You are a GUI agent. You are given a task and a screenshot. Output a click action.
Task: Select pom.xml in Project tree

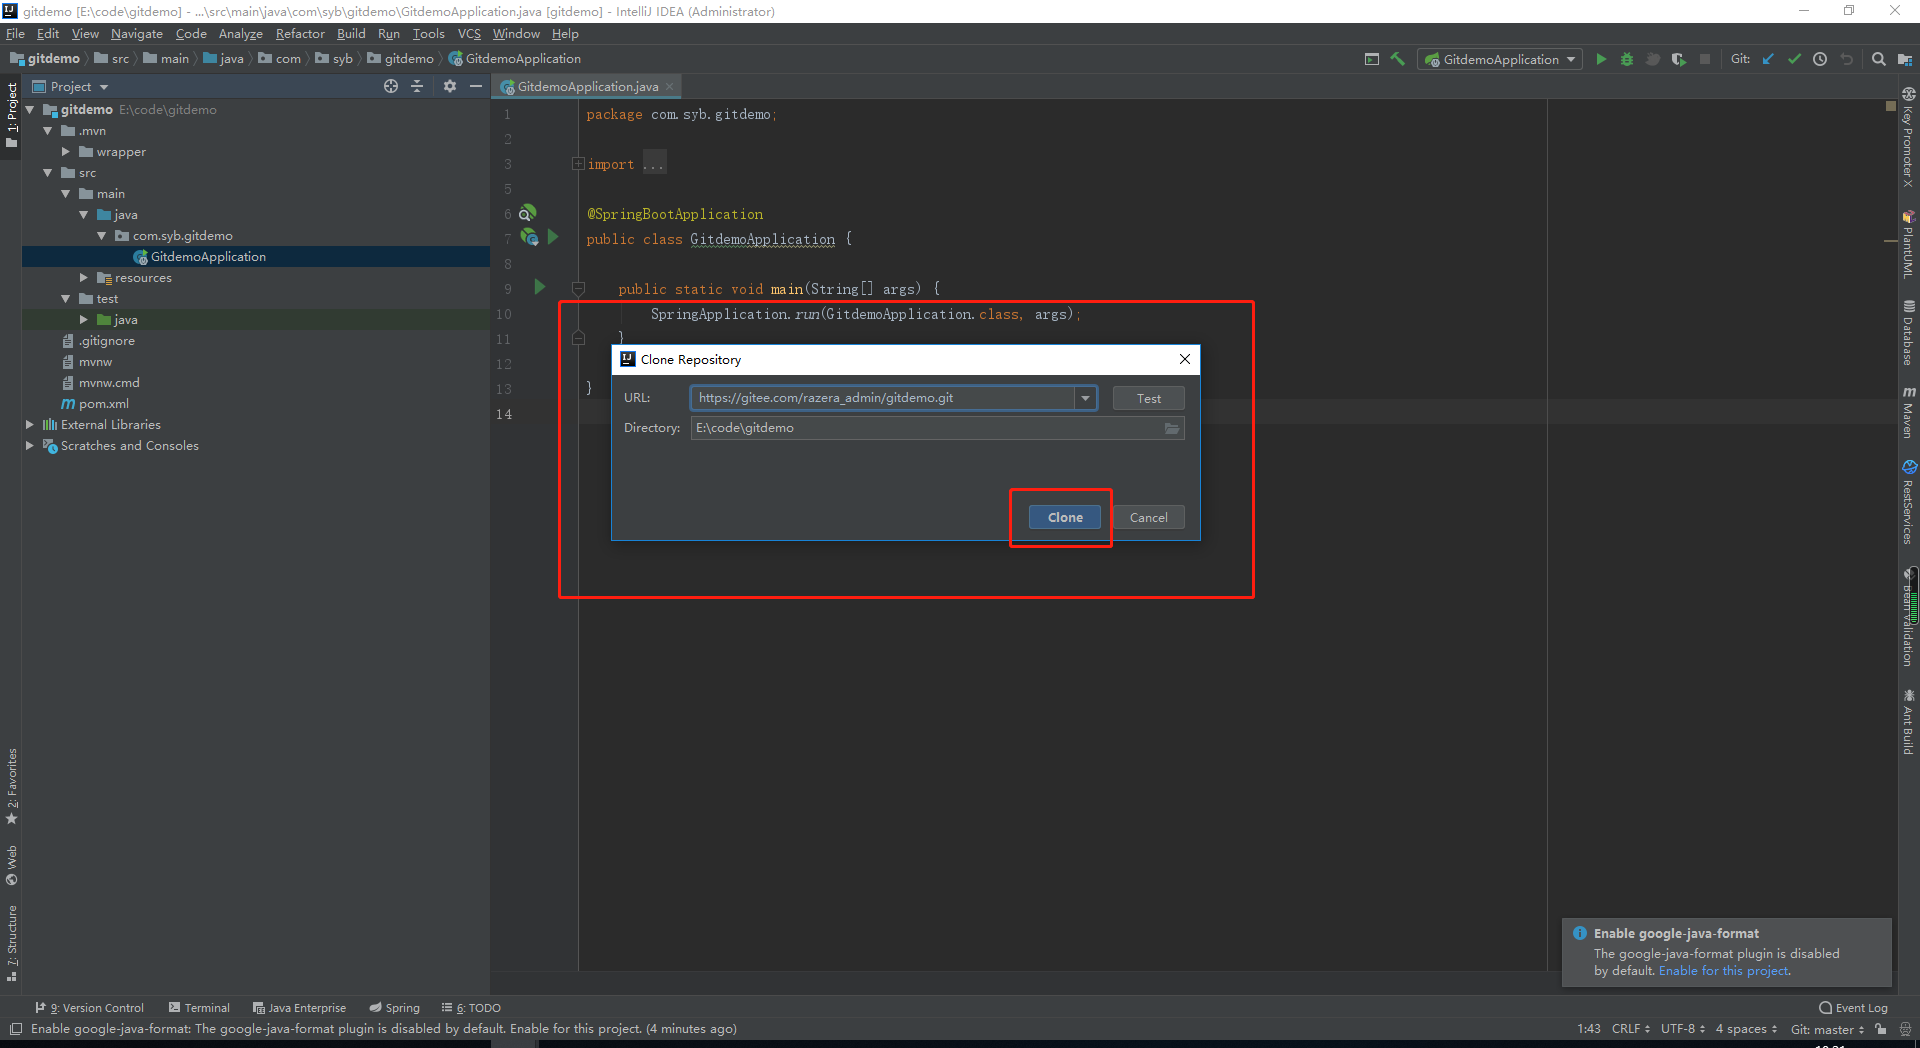pyautogui.click(x=103, y=404)
